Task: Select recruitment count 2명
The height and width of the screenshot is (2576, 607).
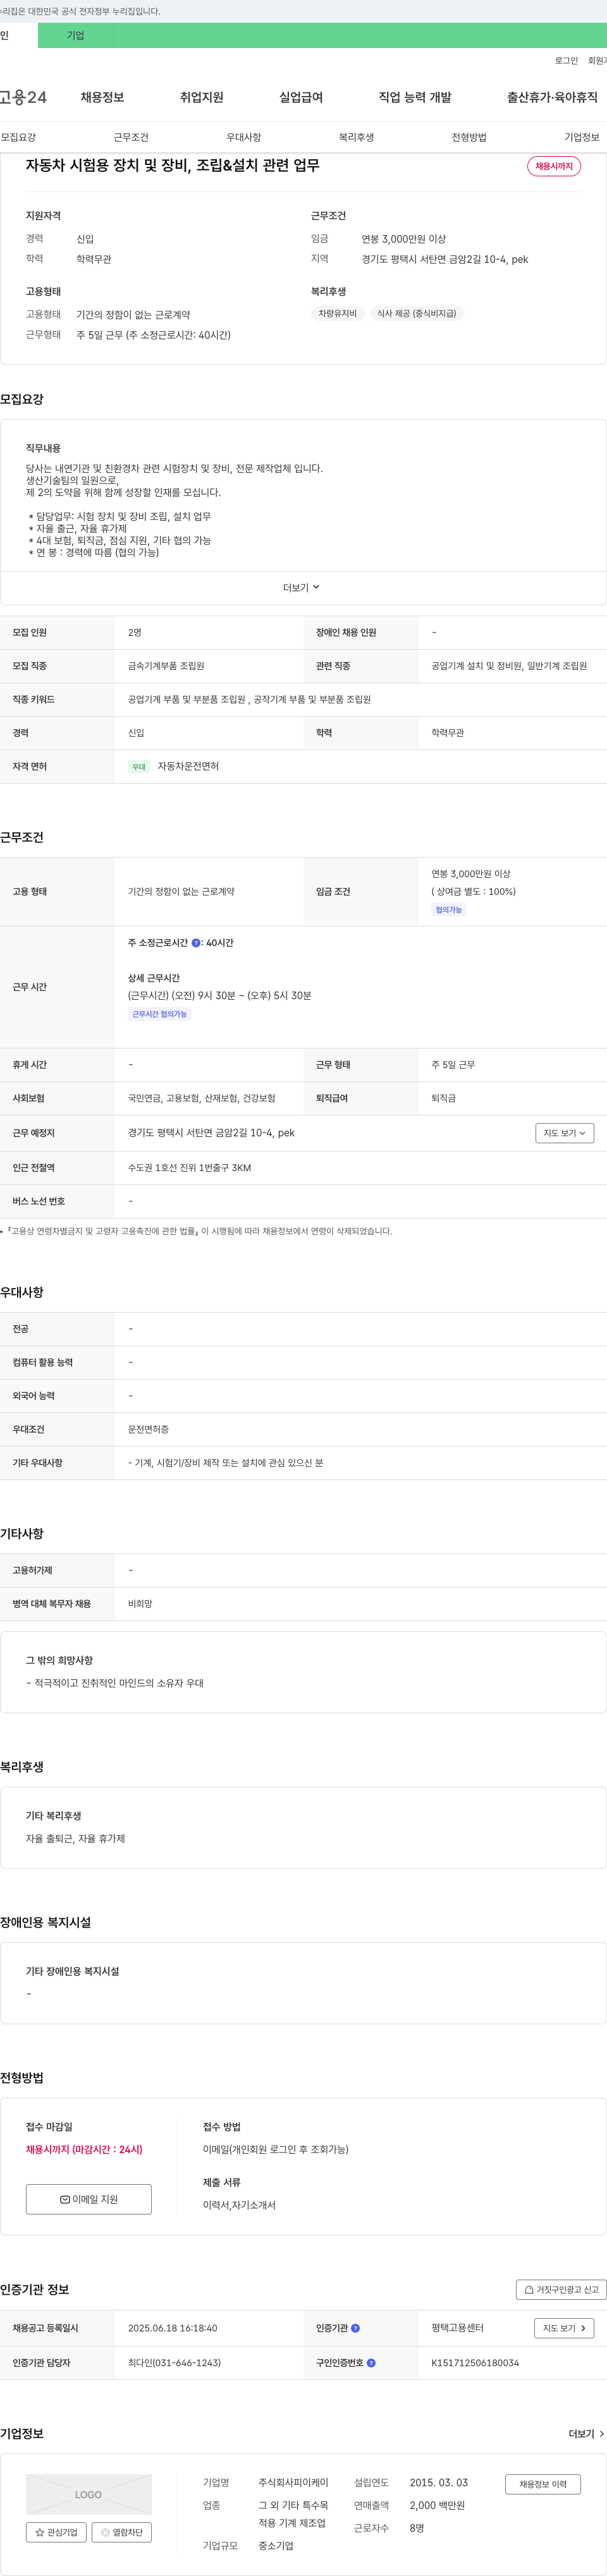Action: tap(135, 633)
